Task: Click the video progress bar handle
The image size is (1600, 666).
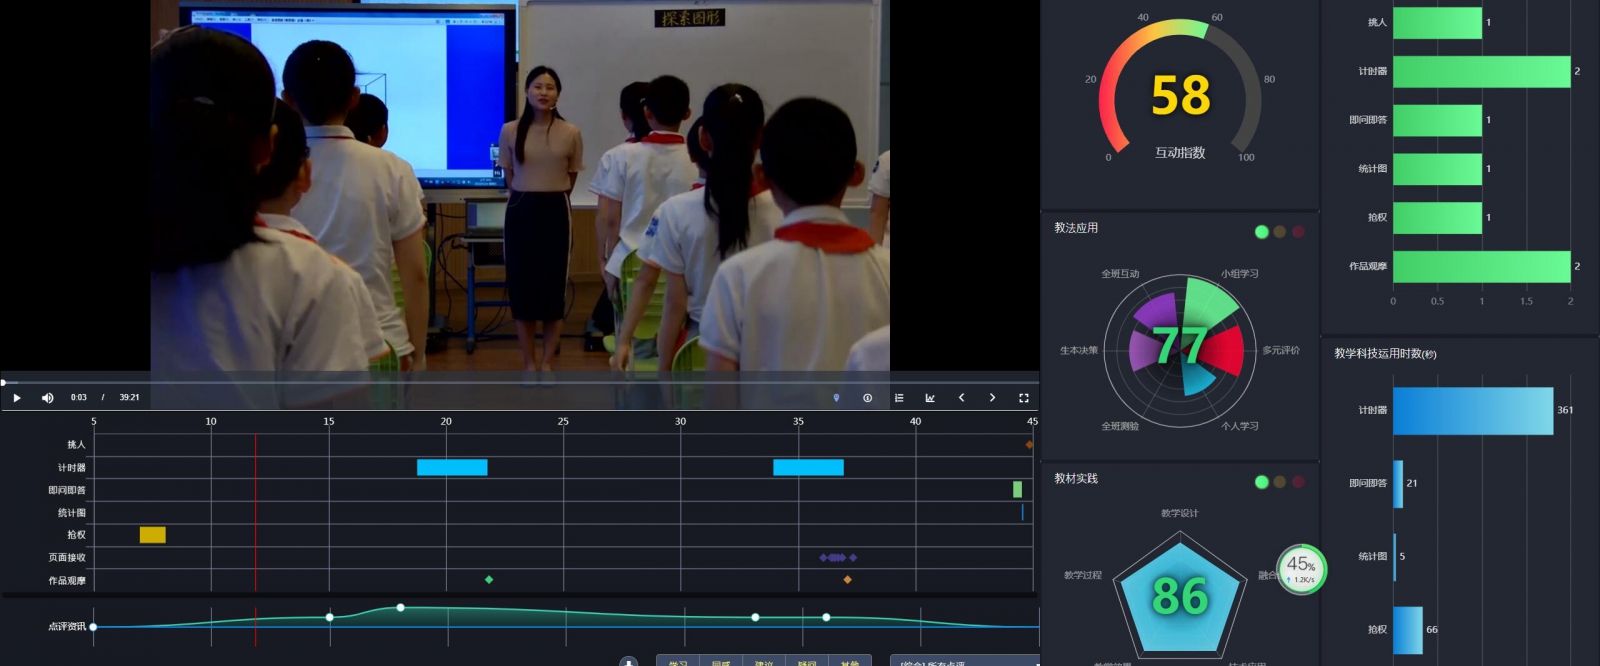Action: 3,382
